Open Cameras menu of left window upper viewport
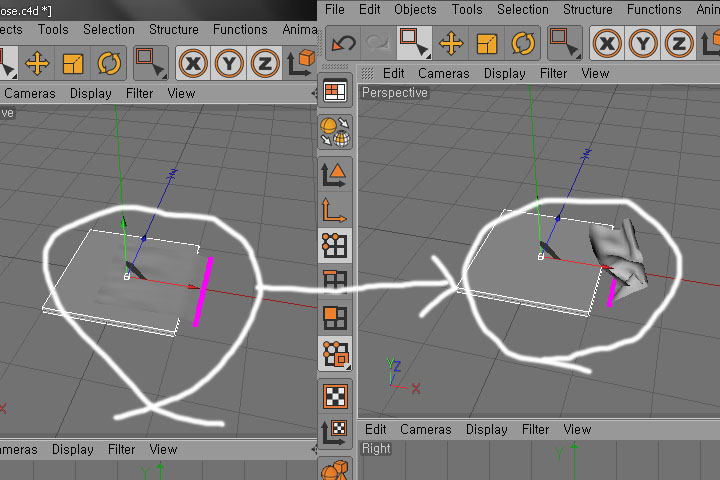Viewport: 720px width, 480px height. tap(30, 94)
